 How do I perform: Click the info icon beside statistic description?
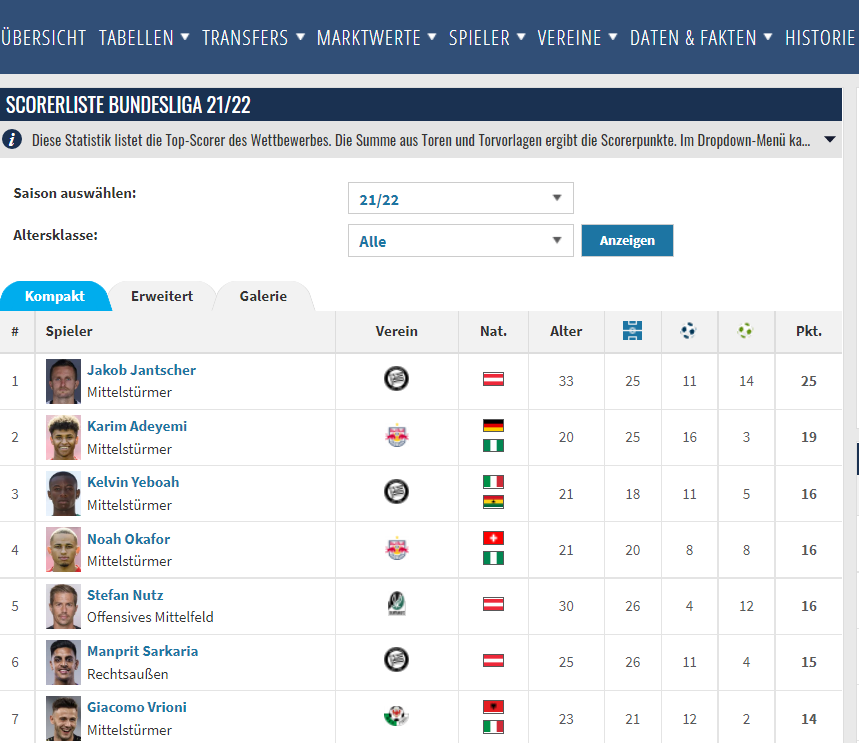click(x=13, y=140)
